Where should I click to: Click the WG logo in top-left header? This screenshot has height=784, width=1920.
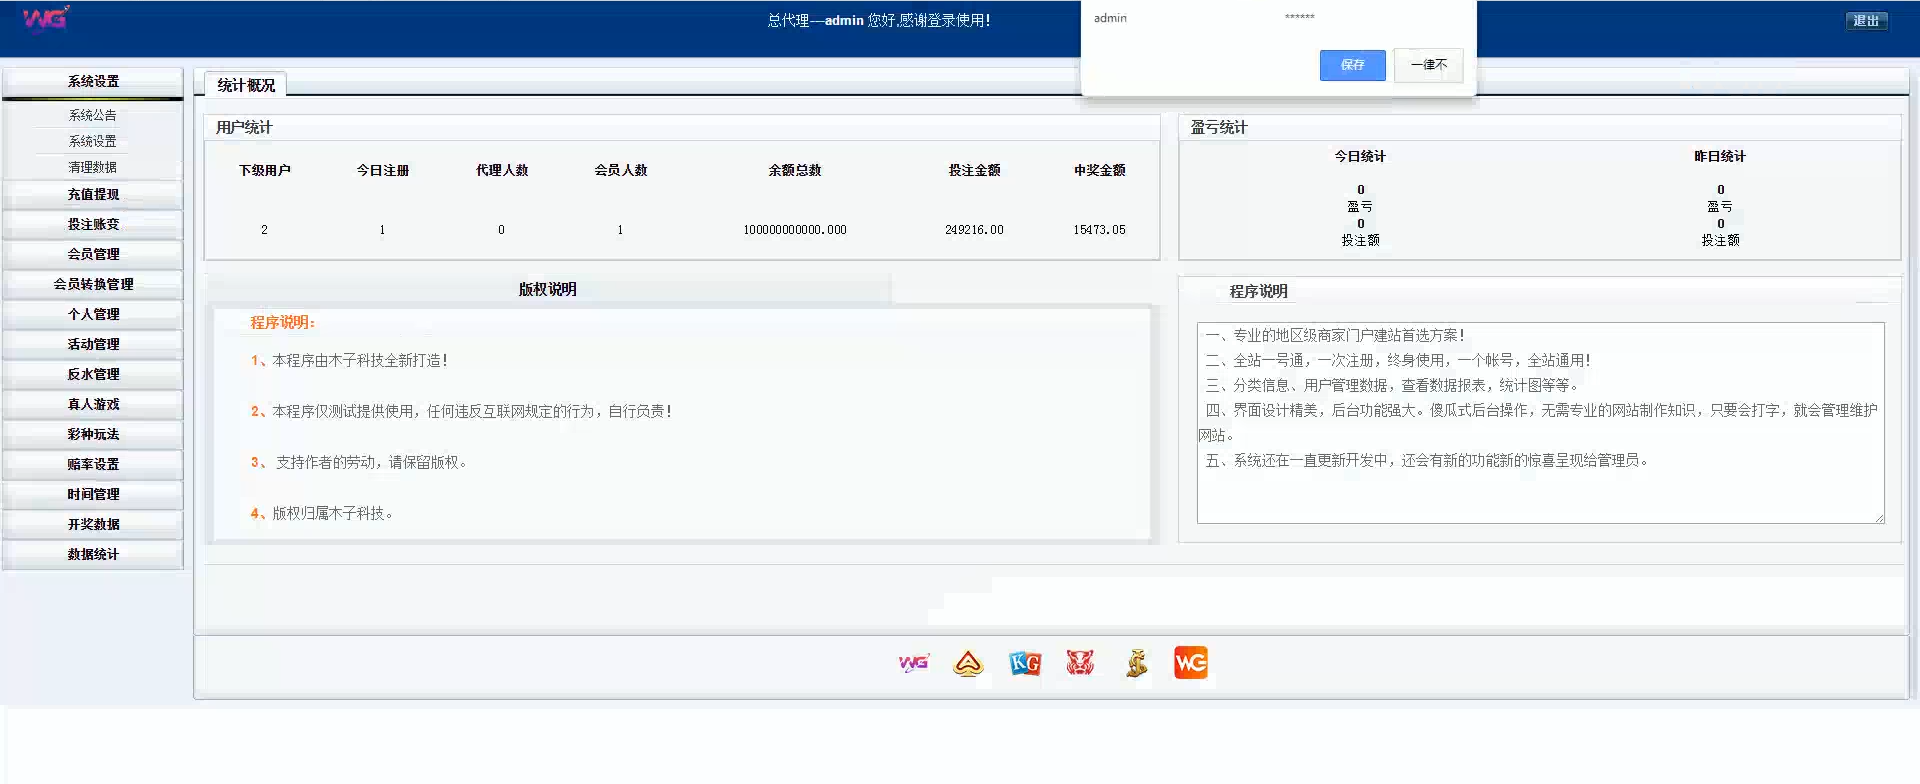(45, 19)
